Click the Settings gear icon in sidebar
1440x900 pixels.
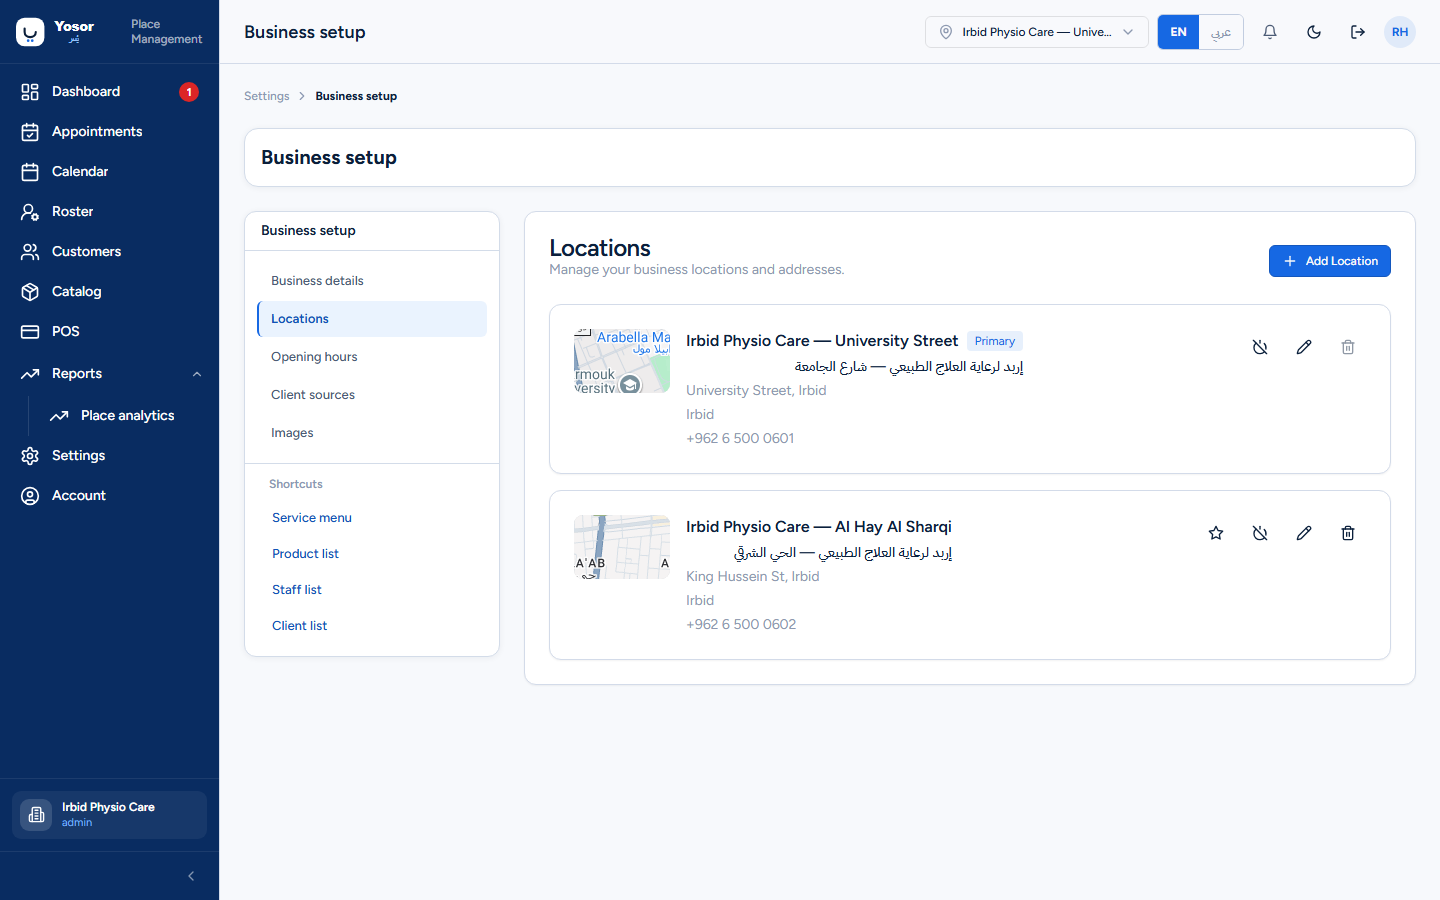[x=30, y=455]
